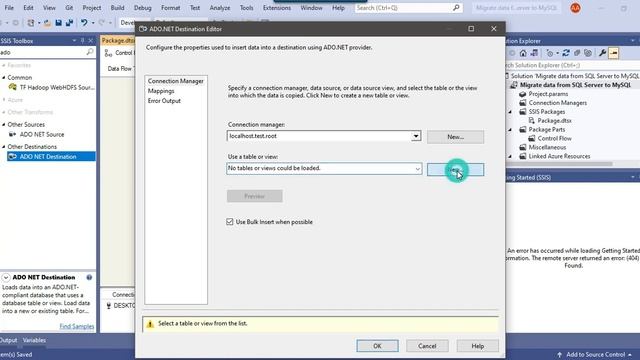The image size is (640, 360).
Task: Collapse the ADO NET Destination info panel
Action: coord(6,278)
